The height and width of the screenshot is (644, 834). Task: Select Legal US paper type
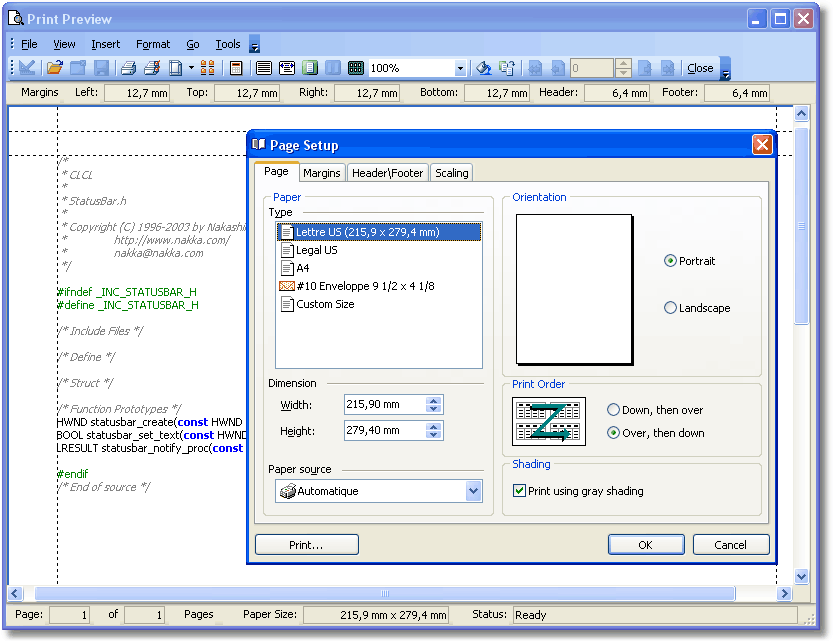[x=379, y=250]
